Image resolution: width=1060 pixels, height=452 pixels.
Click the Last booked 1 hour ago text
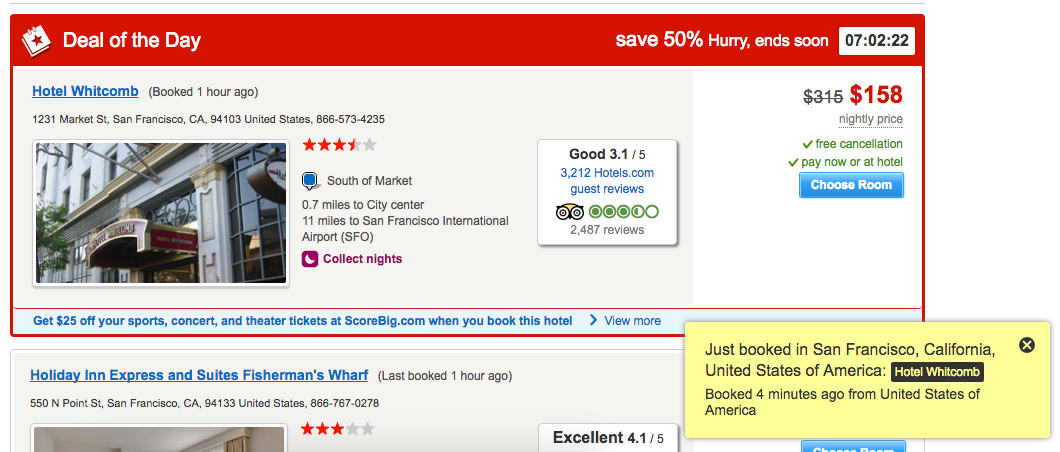tap(445, 376)
